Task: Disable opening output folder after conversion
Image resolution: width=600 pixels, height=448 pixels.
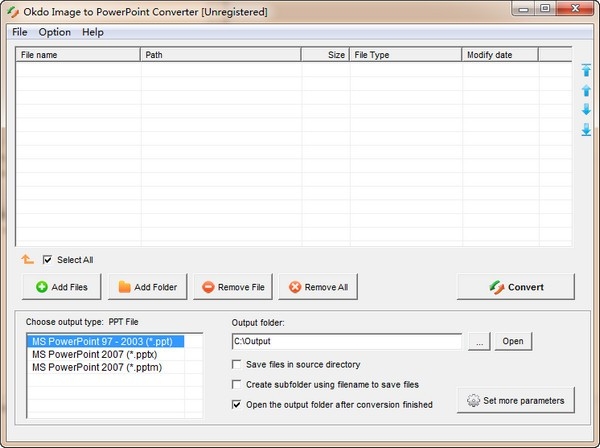Action: 236,404
